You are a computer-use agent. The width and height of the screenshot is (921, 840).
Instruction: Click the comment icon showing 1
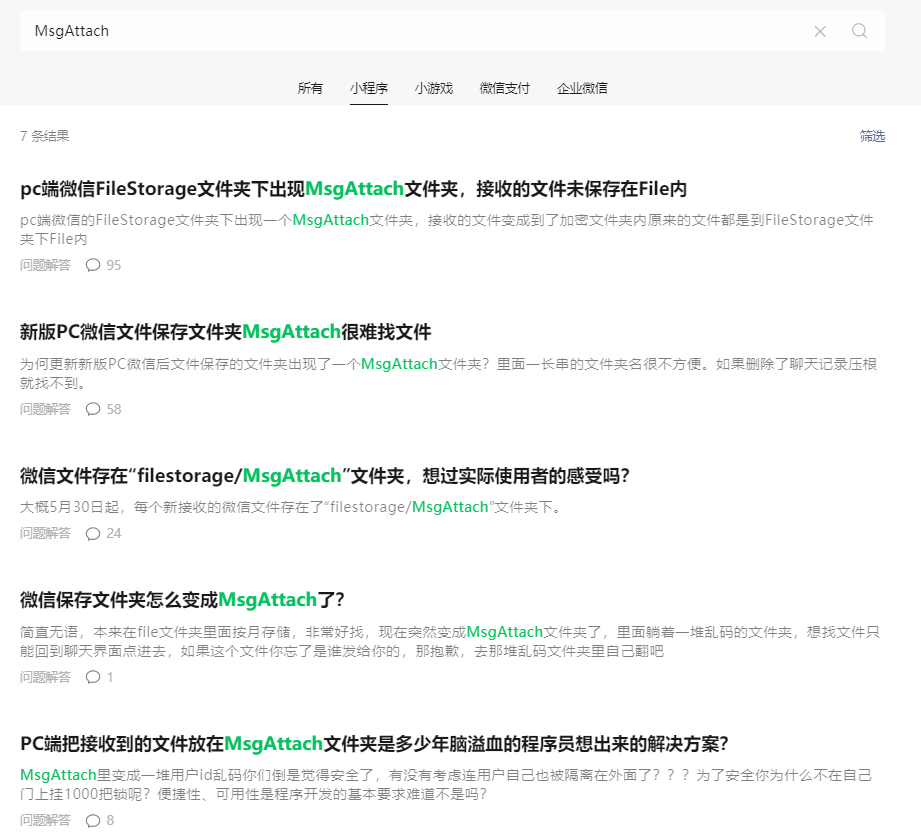pyautogui.click(x=93, y=677)
